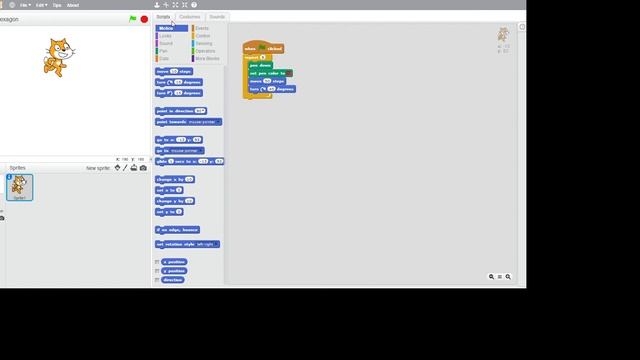Paint new sprite with the brush icon
The width and height of the screenshot is (640, 360).
[125, 168]
